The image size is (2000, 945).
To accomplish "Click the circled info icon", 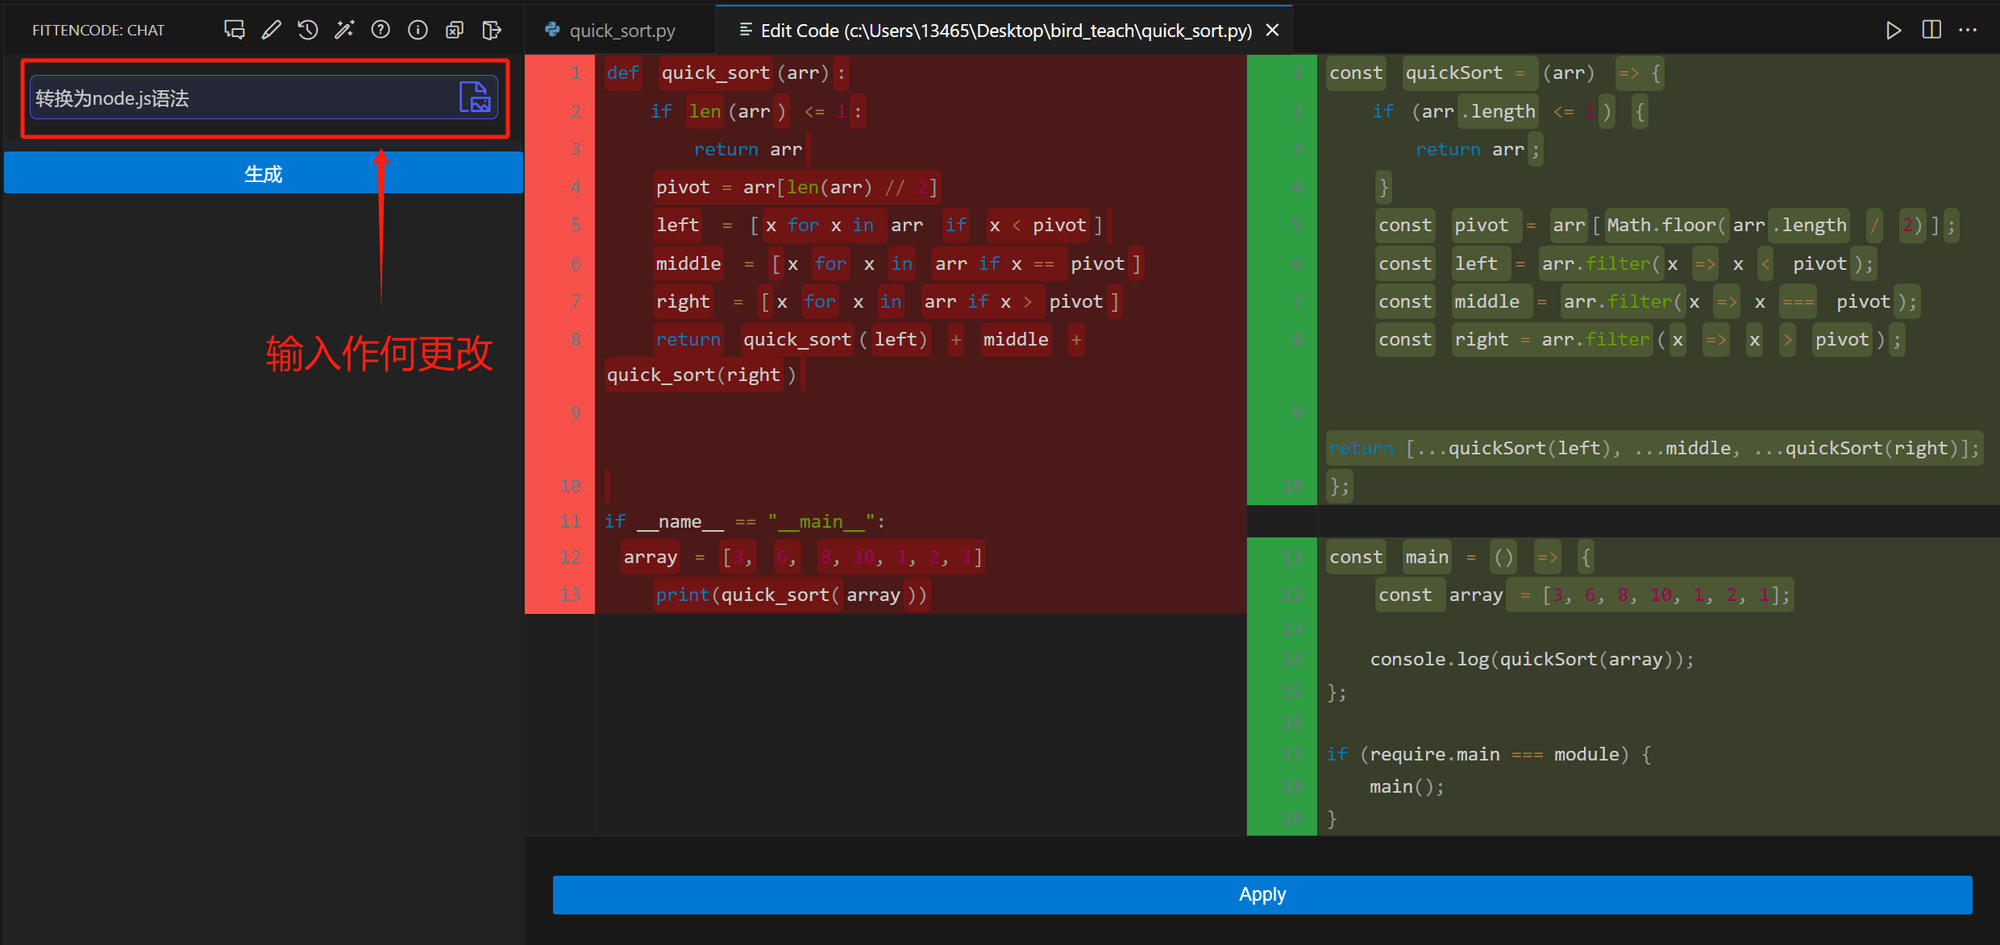I will [418, 30].
